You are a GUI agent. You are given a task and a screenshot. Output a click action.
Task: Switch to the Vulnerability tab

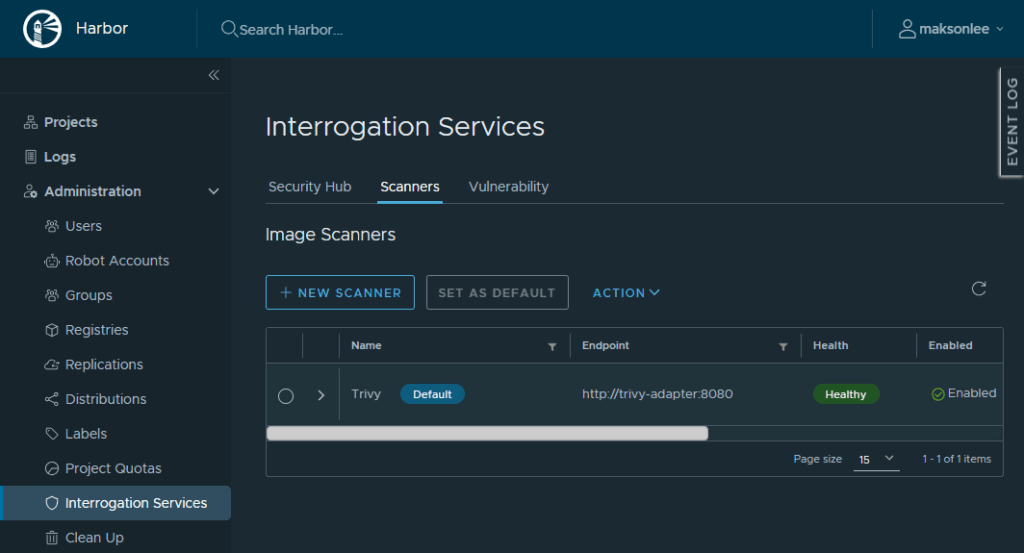click(508, 187)
